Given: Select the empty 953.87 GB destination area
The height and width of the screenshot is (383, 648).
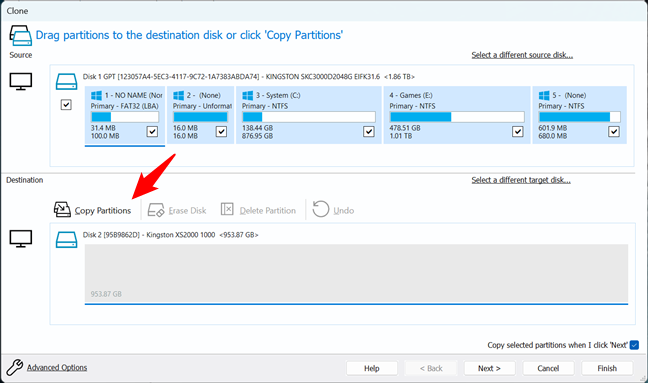Looking at the screenshot, I should pyautogui.click(x=356, y=274).
